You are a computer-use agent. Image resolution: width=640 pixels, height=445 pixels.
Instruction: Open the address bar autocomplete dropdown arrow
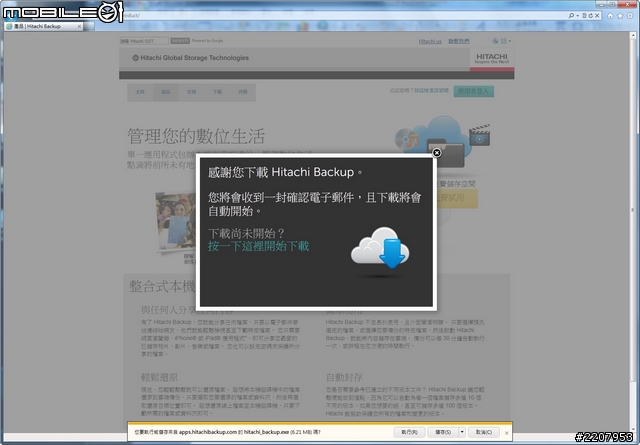[578, 16]
